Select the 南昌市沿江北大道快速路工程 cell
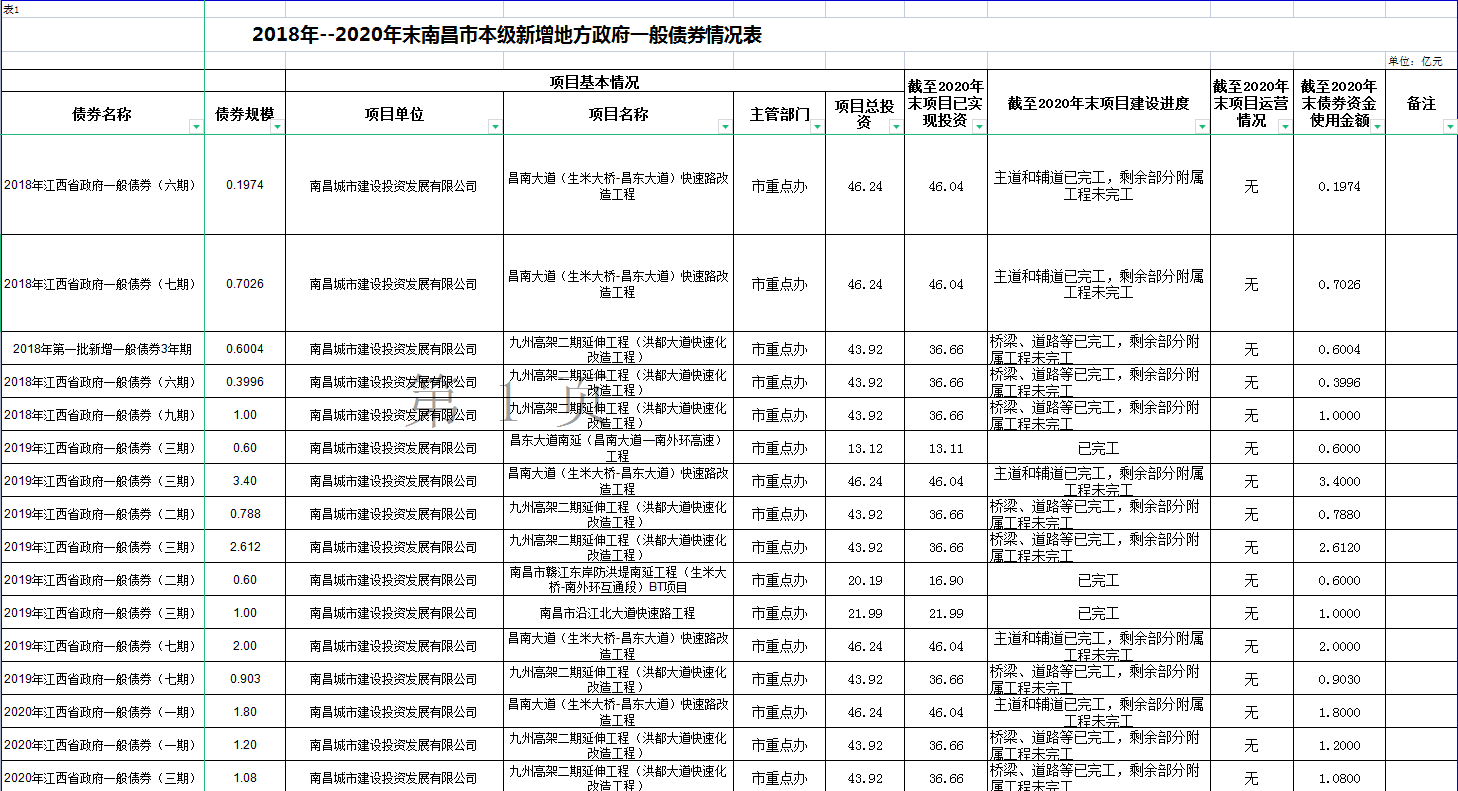 pos(618,610)
